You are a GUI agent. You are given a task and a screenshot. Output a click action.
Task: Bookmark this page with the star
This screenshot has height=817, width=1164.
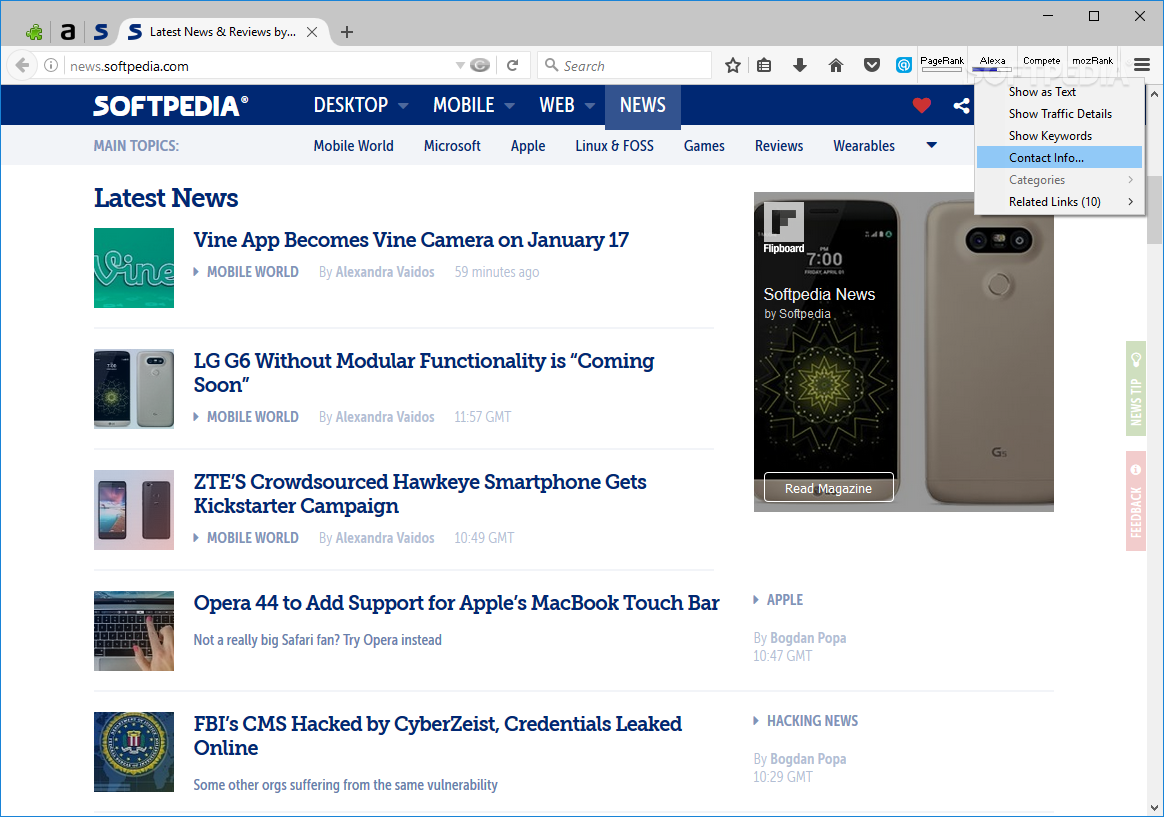click(733, 65)
